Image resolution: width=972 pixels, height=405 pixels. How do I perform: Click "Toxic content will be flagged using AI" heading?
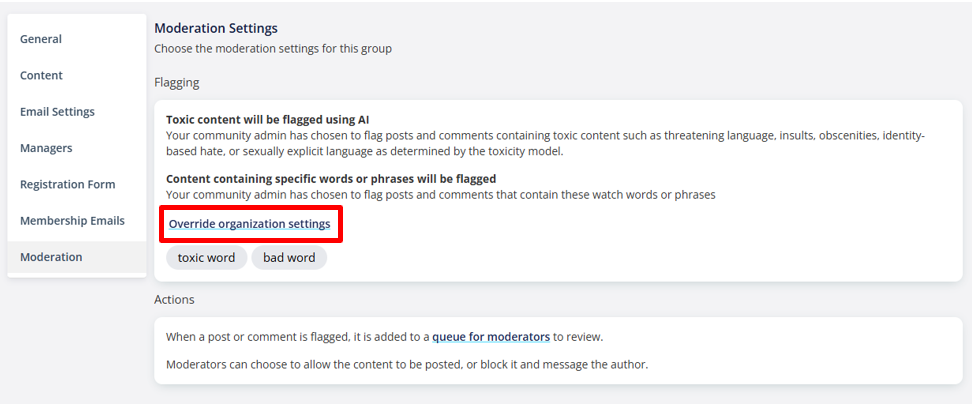[268, 120]
